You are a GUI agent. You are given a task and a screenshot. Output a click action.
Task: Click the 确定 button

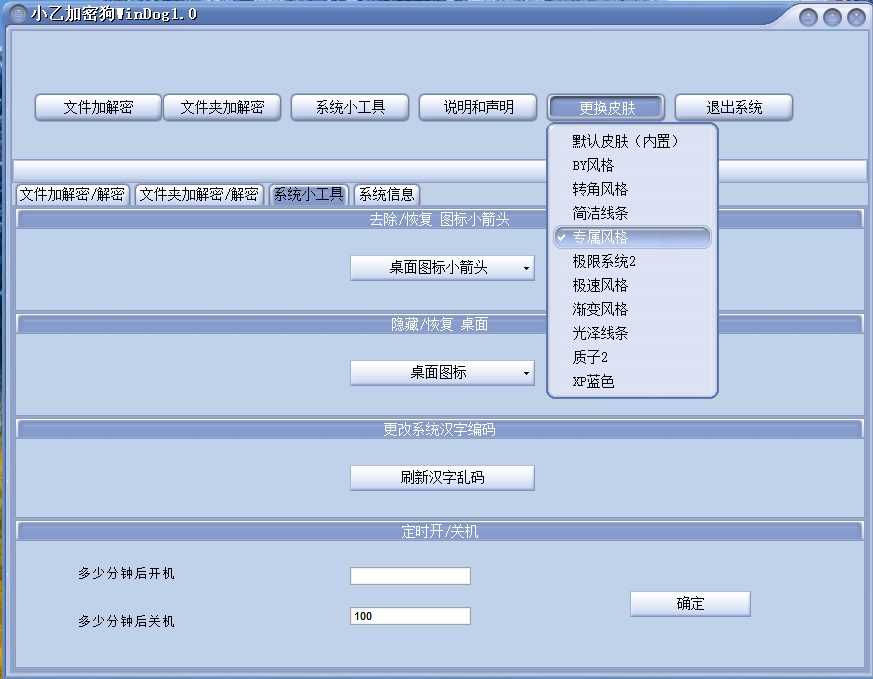(690, 604)
